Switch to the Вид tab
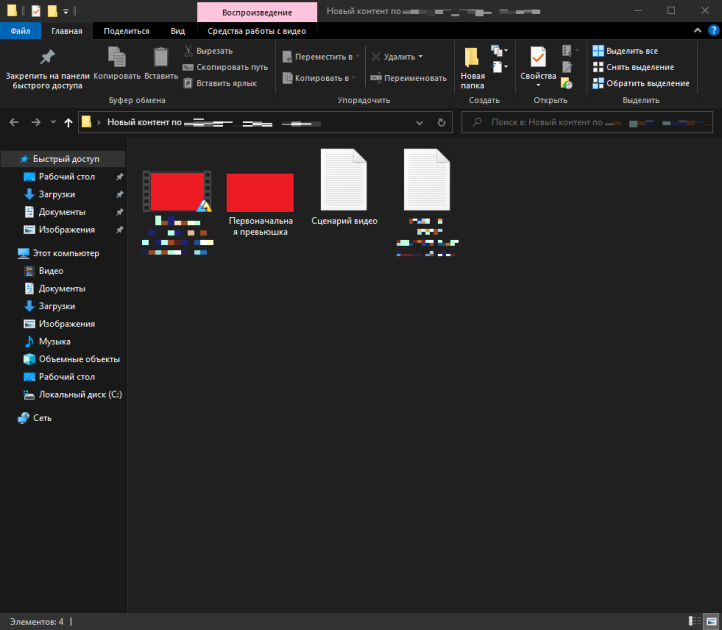Image resolution: width=722 pixels, height=630 pixels. pyautogui.click(x=178, y=31)
